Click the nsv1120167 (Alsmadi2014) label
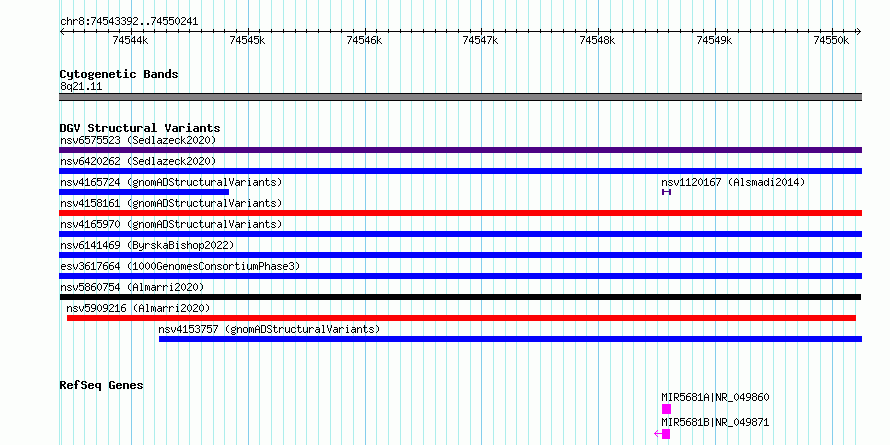Viewport: 890px width, 445px height. click(733, 182)
